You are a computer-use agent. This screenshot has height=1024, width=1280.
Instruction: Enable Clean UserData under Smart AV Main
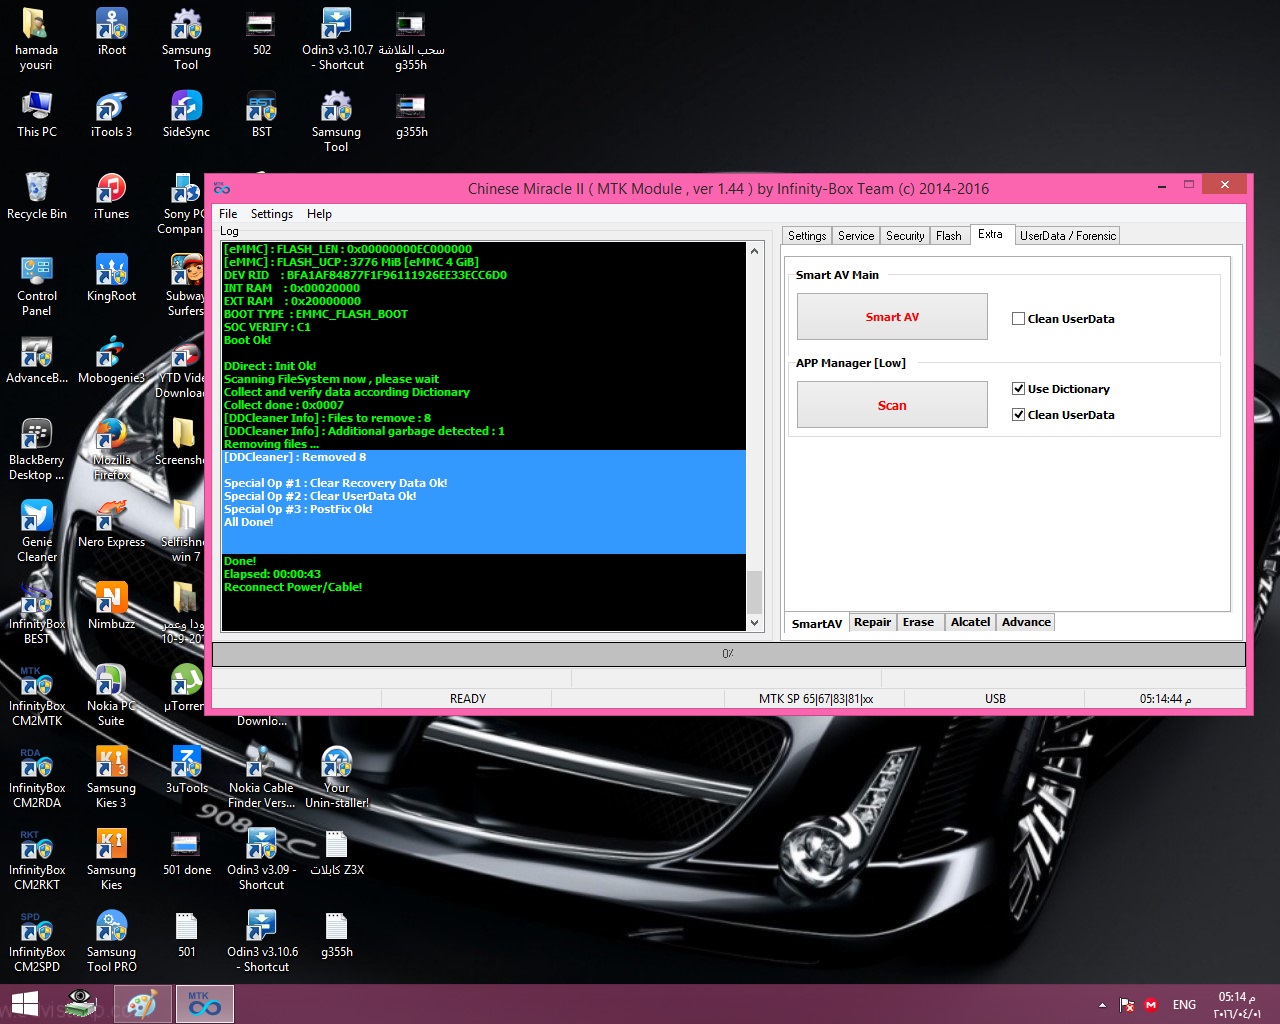(1018, 319)
